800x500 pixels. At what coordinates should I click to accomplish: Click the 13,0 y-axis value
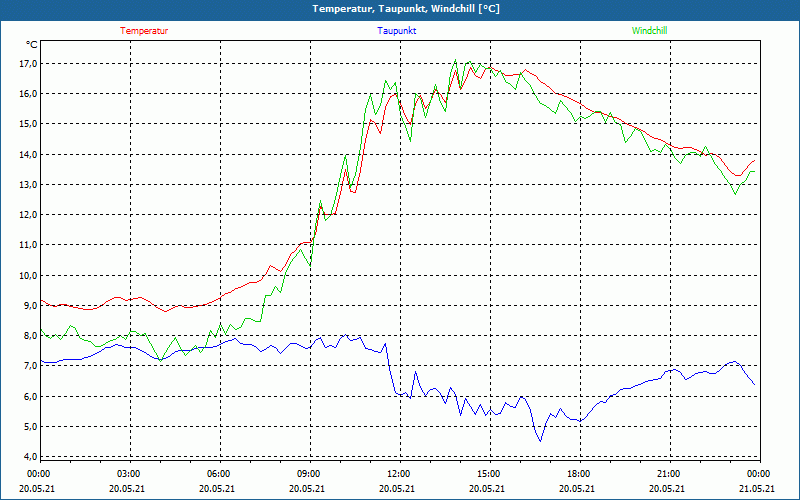click(28, 185)
